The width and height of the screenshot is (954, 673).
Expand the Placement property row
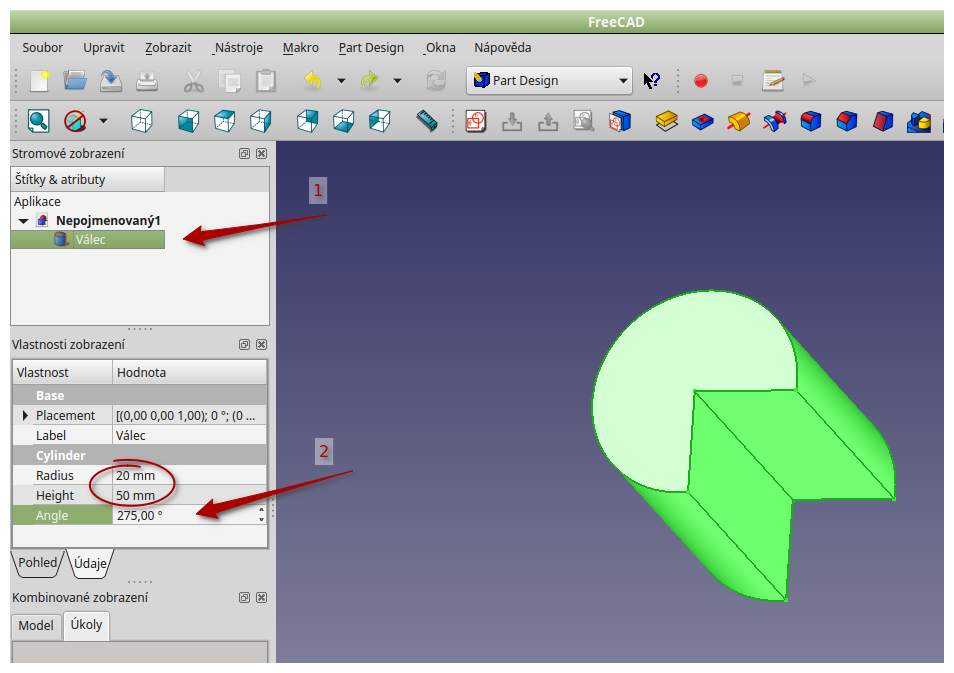[x=25, y=415]
